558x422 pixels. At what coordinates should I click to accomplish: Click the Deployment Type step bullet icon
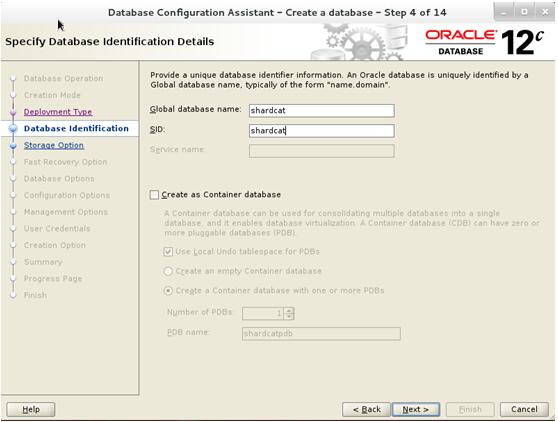(x=13, y=112)
